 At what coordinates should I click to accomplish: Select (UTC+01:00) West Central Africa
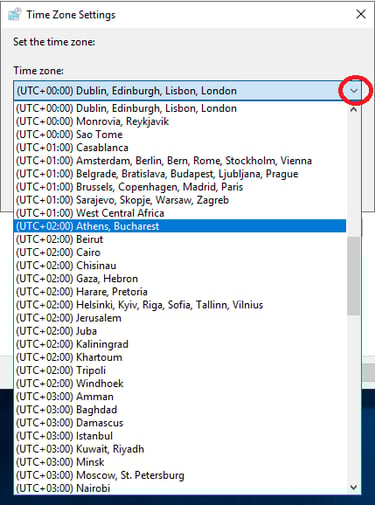tap(180, 213)
